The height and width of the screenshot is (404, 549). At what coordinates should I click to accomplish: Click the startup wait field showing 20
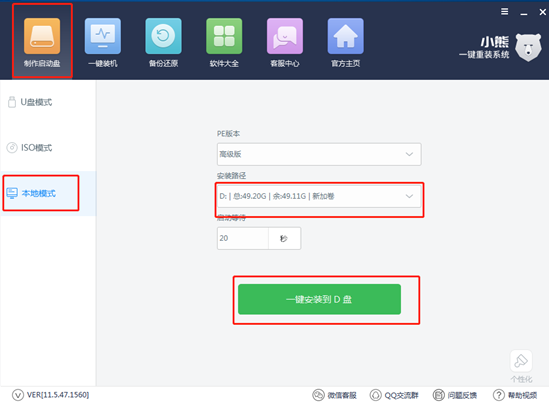point(243,238)
